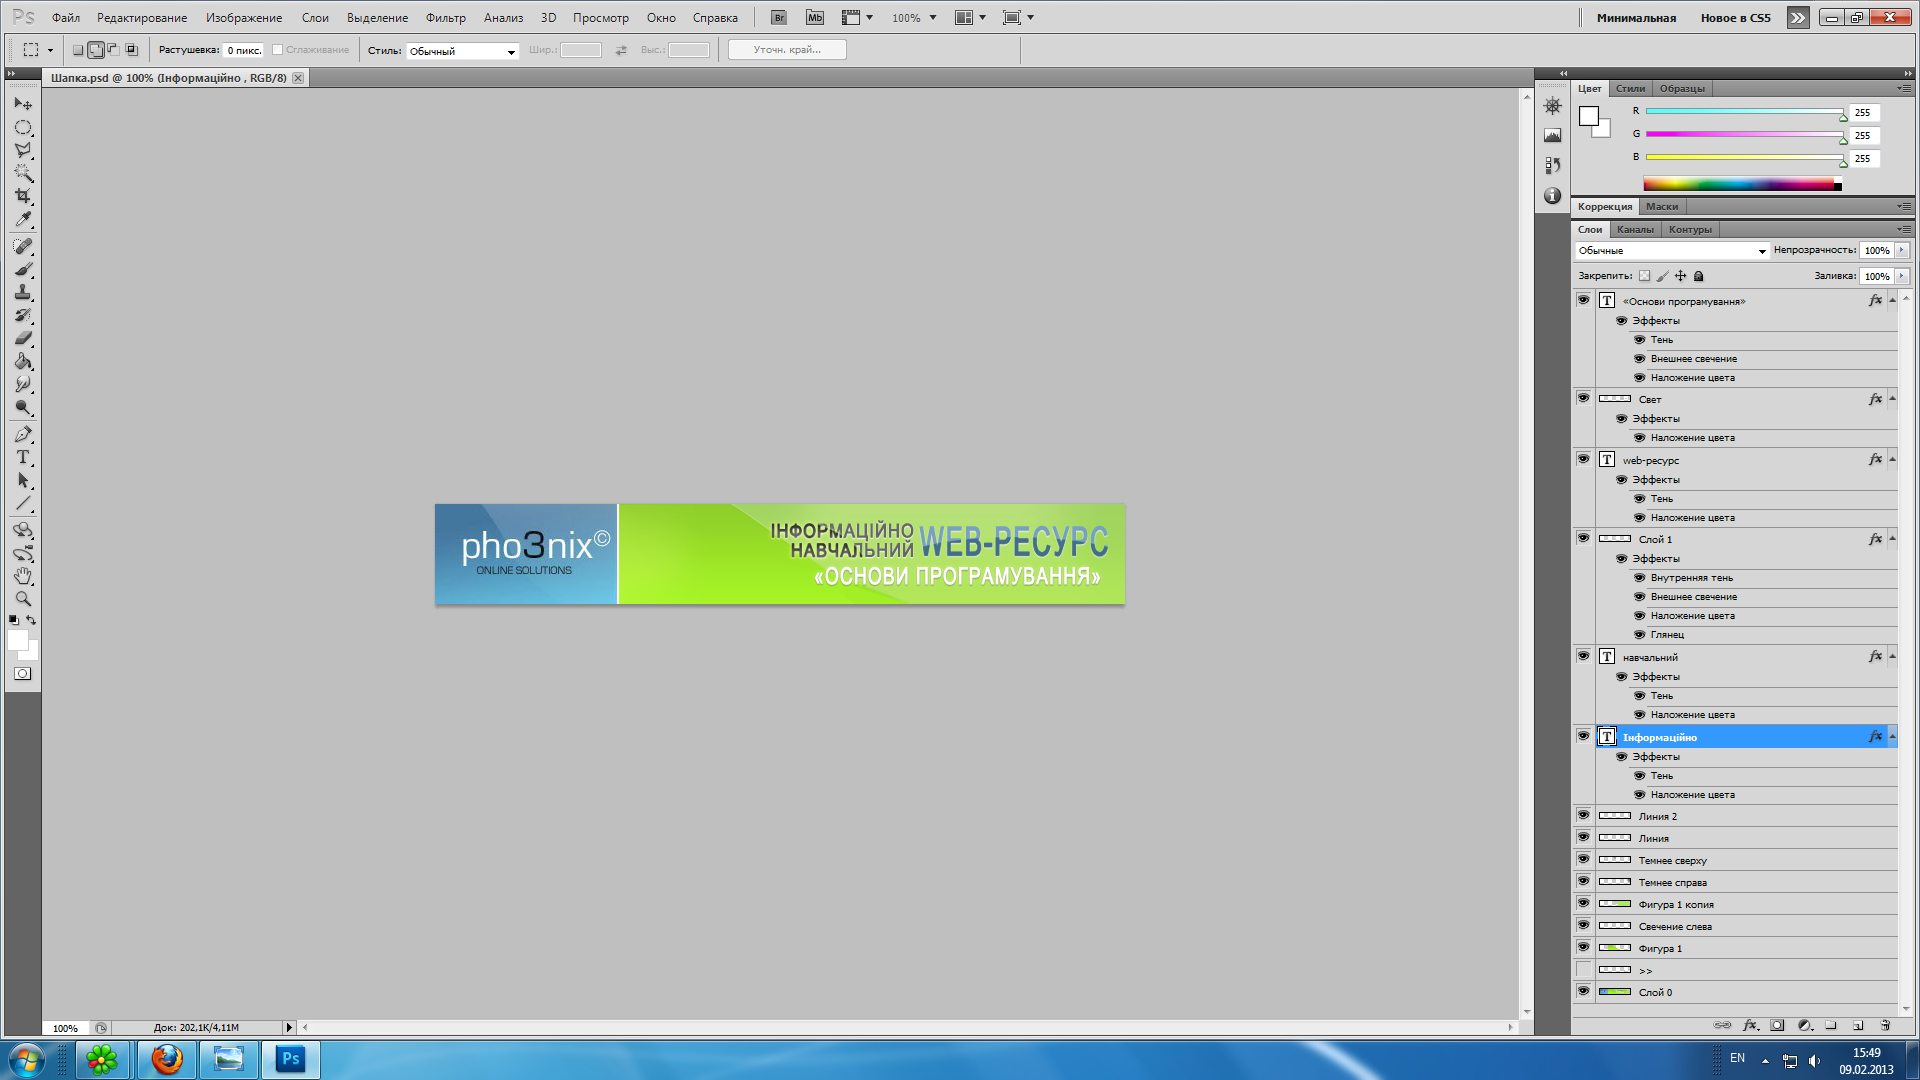Screen dimensions: 1920x1080
Task: Open the add layer style fx menu
Action: [1750, 1025]
